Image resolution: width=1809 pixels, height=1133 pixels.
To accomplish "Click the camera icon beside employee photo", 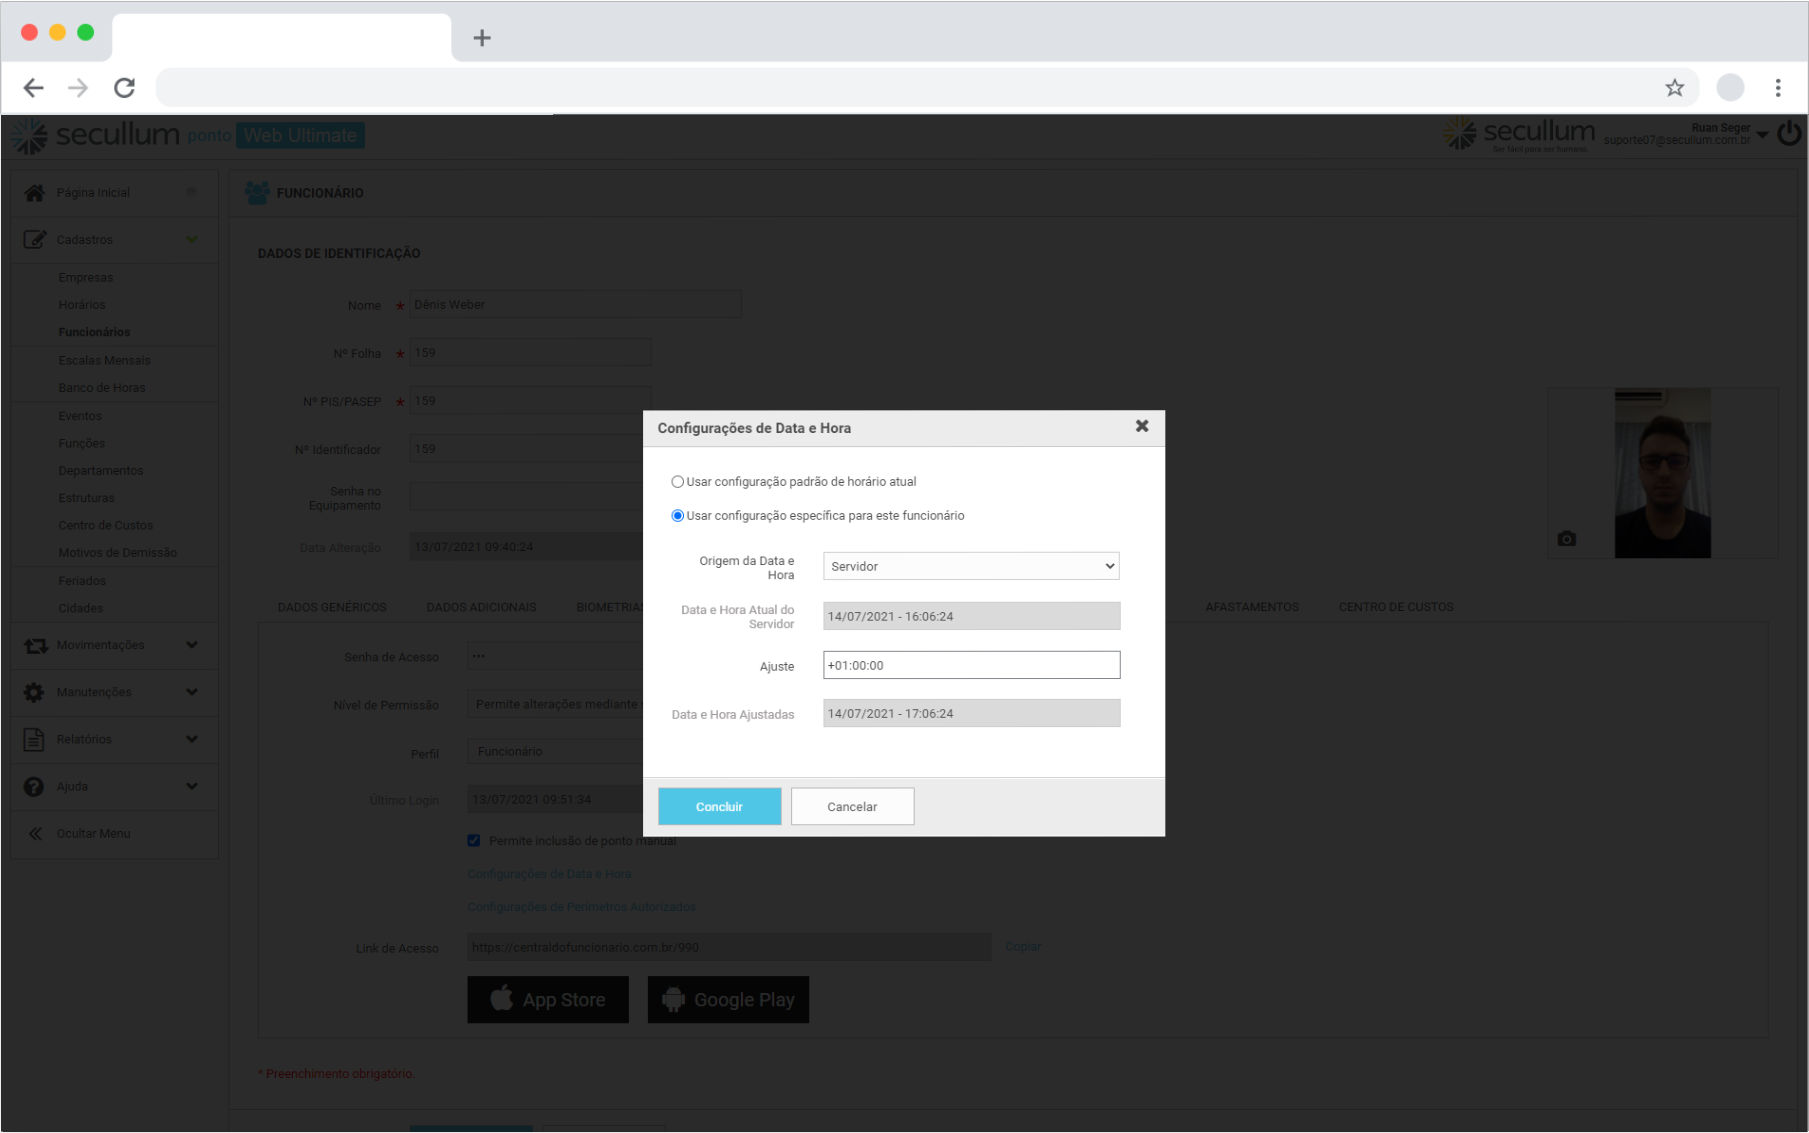I will point(1566,539).
